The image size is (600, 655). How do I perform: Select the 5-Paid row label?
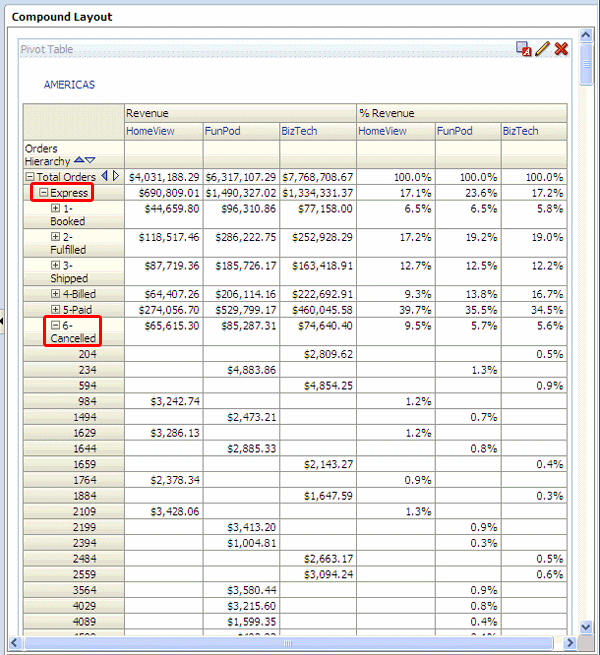77,310
